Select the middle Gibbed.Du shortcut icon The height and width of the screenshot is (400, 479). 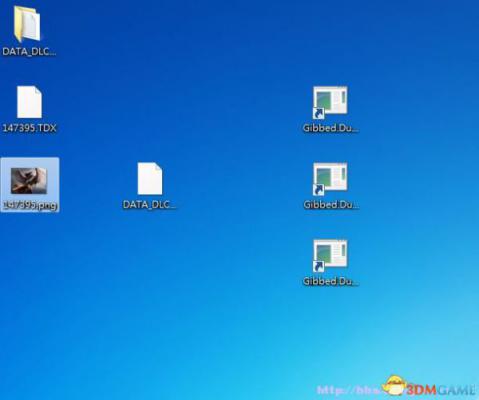tap(330, 179)
